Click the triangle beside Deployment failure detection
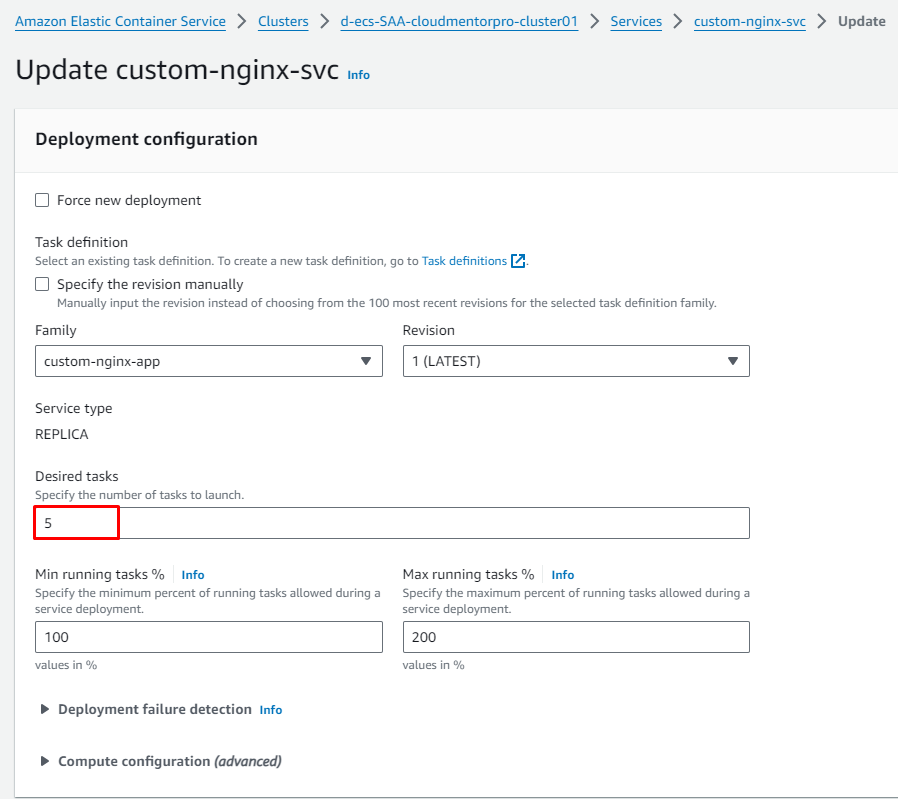This screenshot has height=799, width=898. pos(44,709)
